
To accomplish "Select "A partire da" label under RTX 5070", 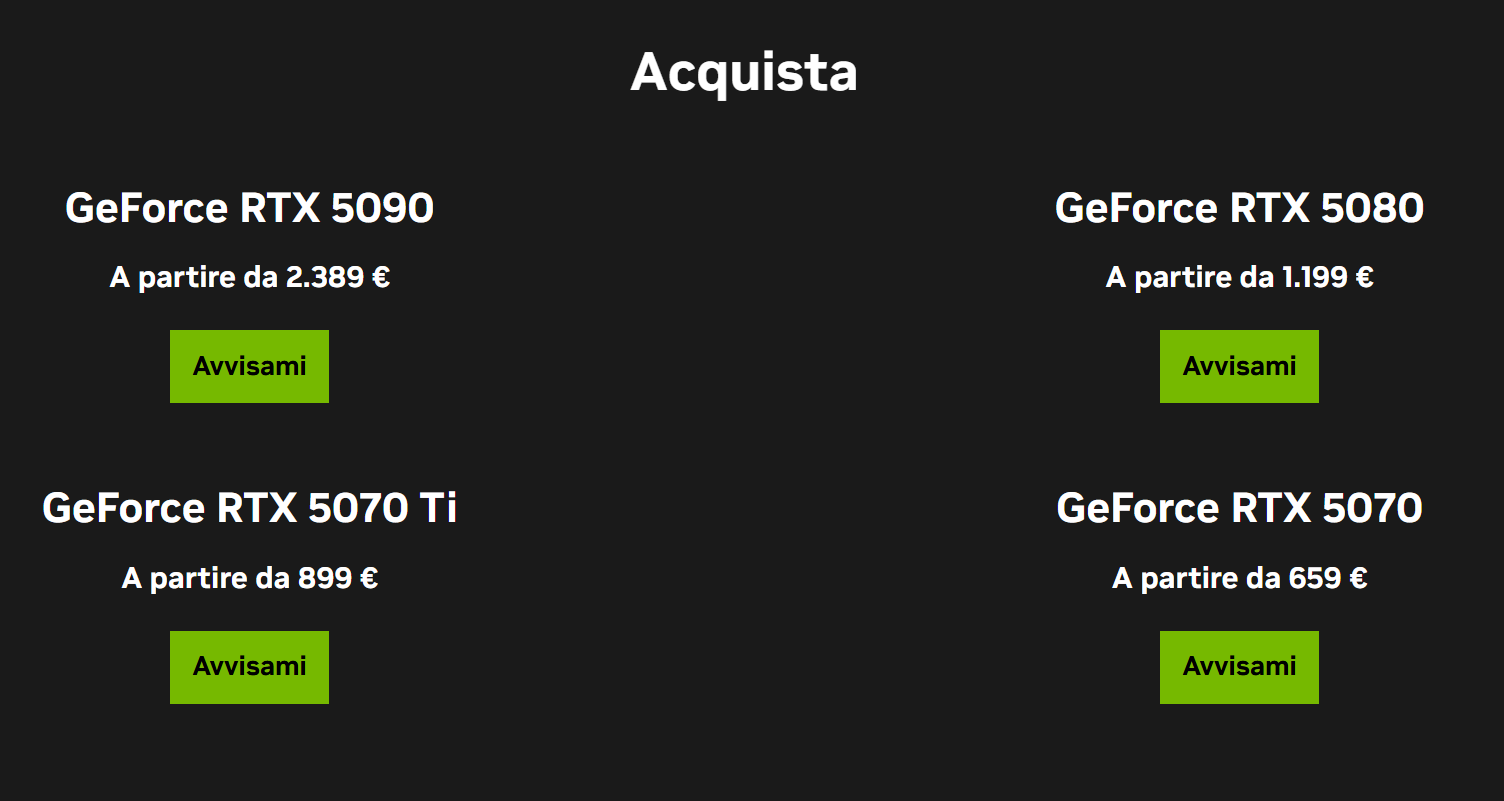I will (x=1195, y=578).
